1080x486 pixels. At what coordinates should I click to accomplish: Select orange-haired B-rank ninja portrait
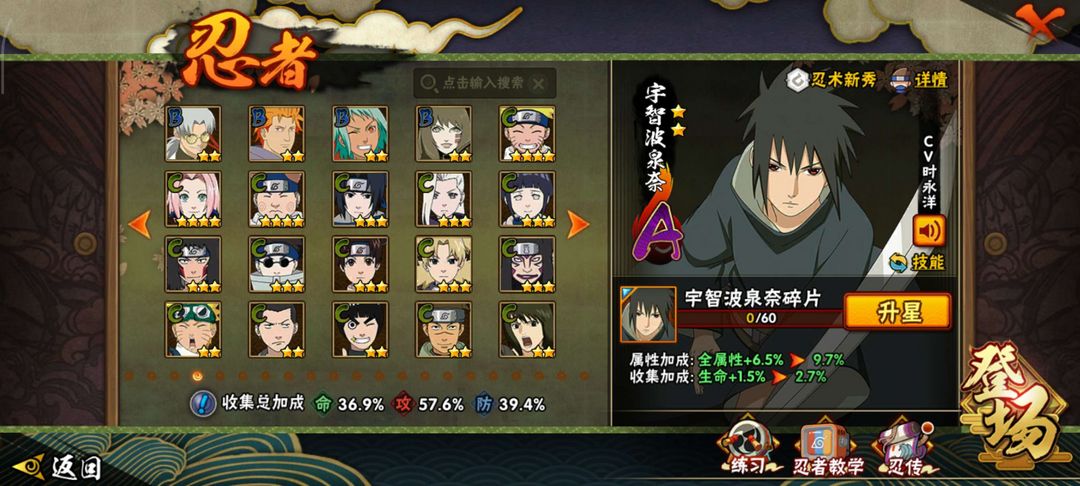276,134
